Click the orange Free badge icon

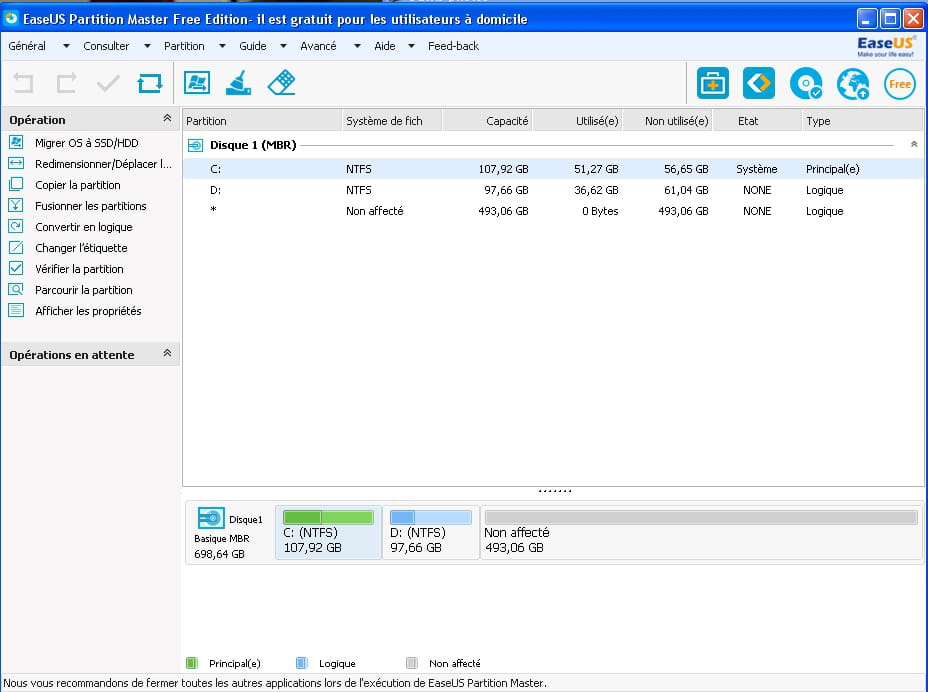pyautogui.click(x=900, y=83)
